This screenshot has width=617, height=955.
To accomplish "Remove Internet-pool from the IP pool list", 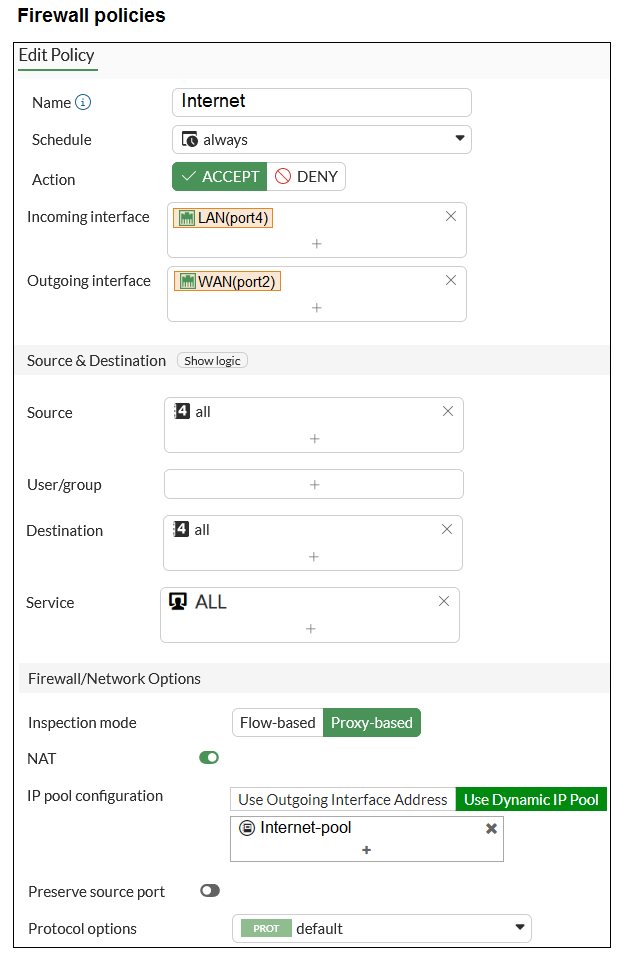I will (492, 828).
